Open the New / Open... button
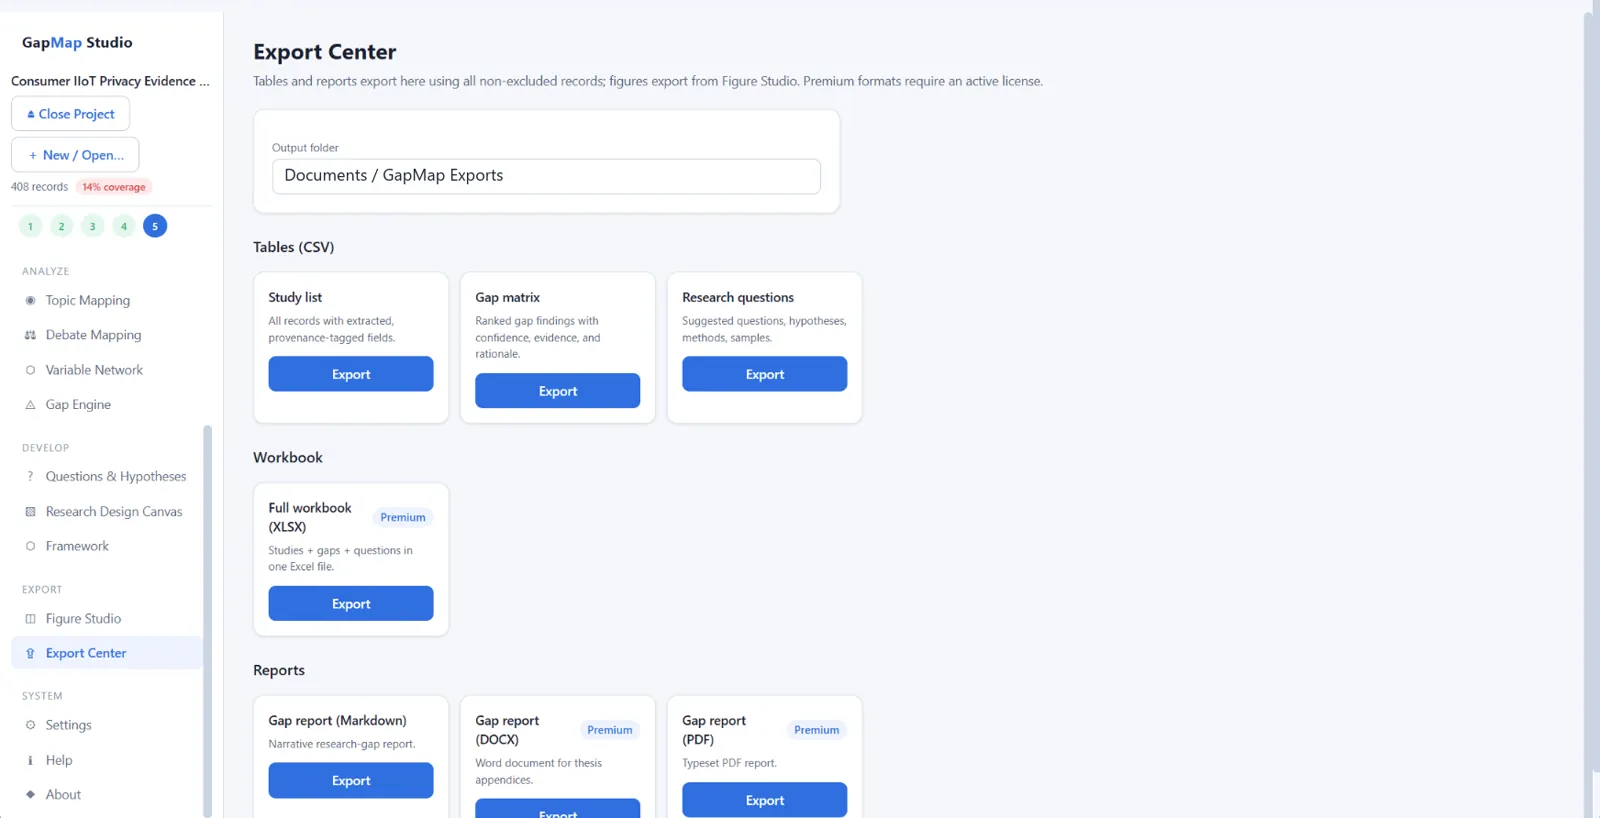 (x=75, y=155)
